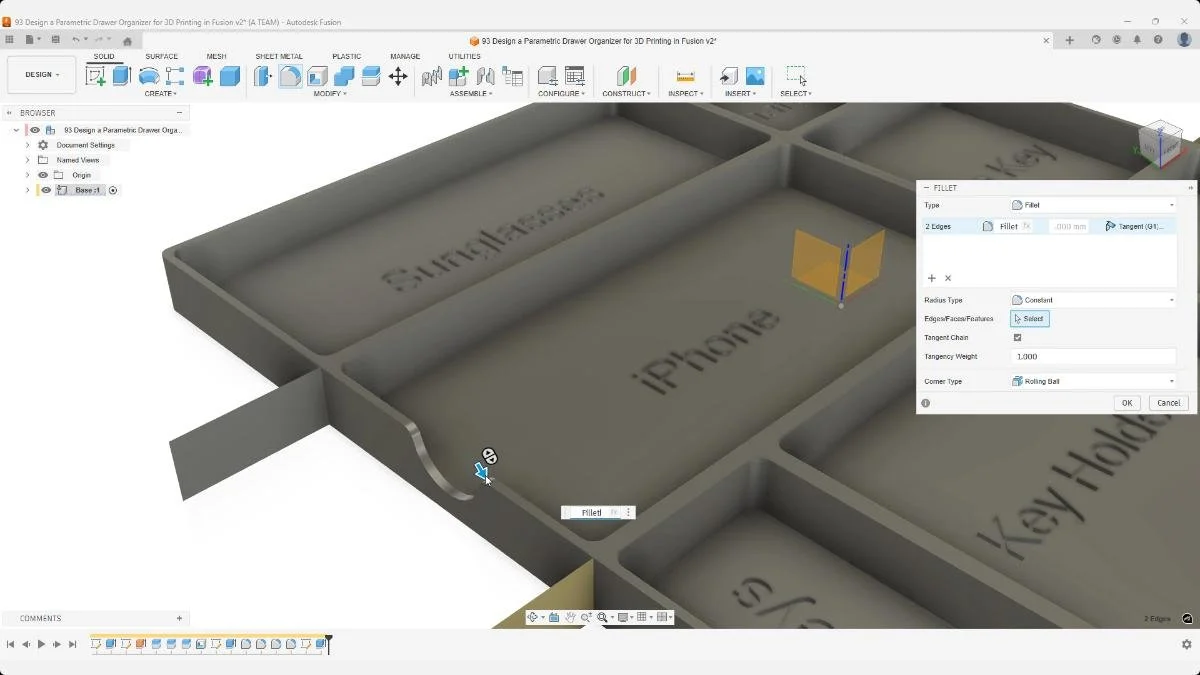The width and height of the screenshot is (1200, 675).
Task: Open the Corner Type Rolling Ball dropdown
Action: coord(1093,381)
